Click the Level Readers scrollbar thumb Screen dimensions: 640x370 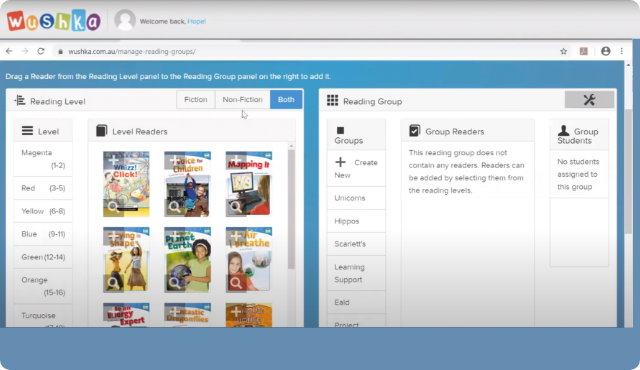[x=291, y=209]
